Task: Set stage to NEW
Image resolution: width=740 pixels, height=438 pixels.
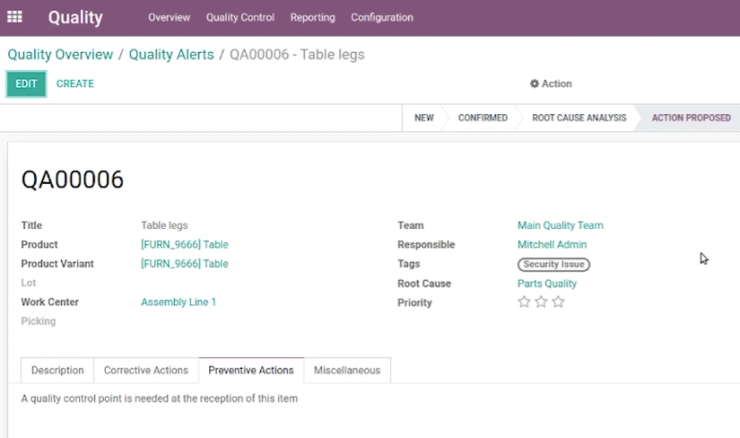Action: (x=424, y=118)
